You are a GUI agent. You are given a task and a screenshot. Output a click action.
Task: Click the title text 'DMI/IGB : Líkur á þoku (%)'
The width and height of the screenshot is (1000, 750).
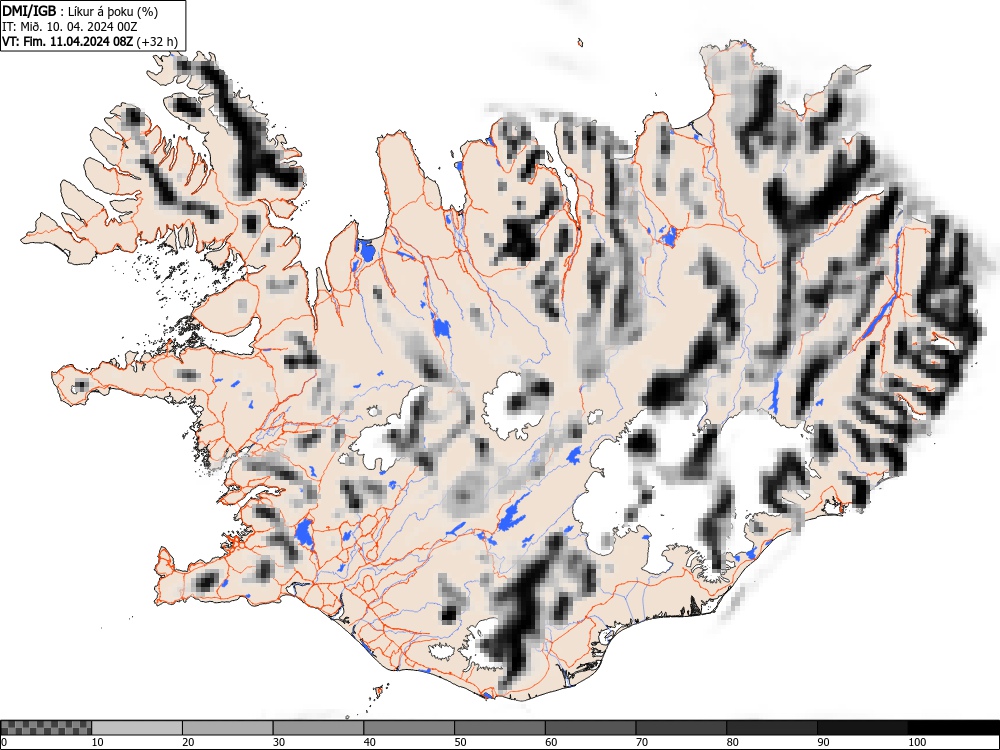point(80,11)
